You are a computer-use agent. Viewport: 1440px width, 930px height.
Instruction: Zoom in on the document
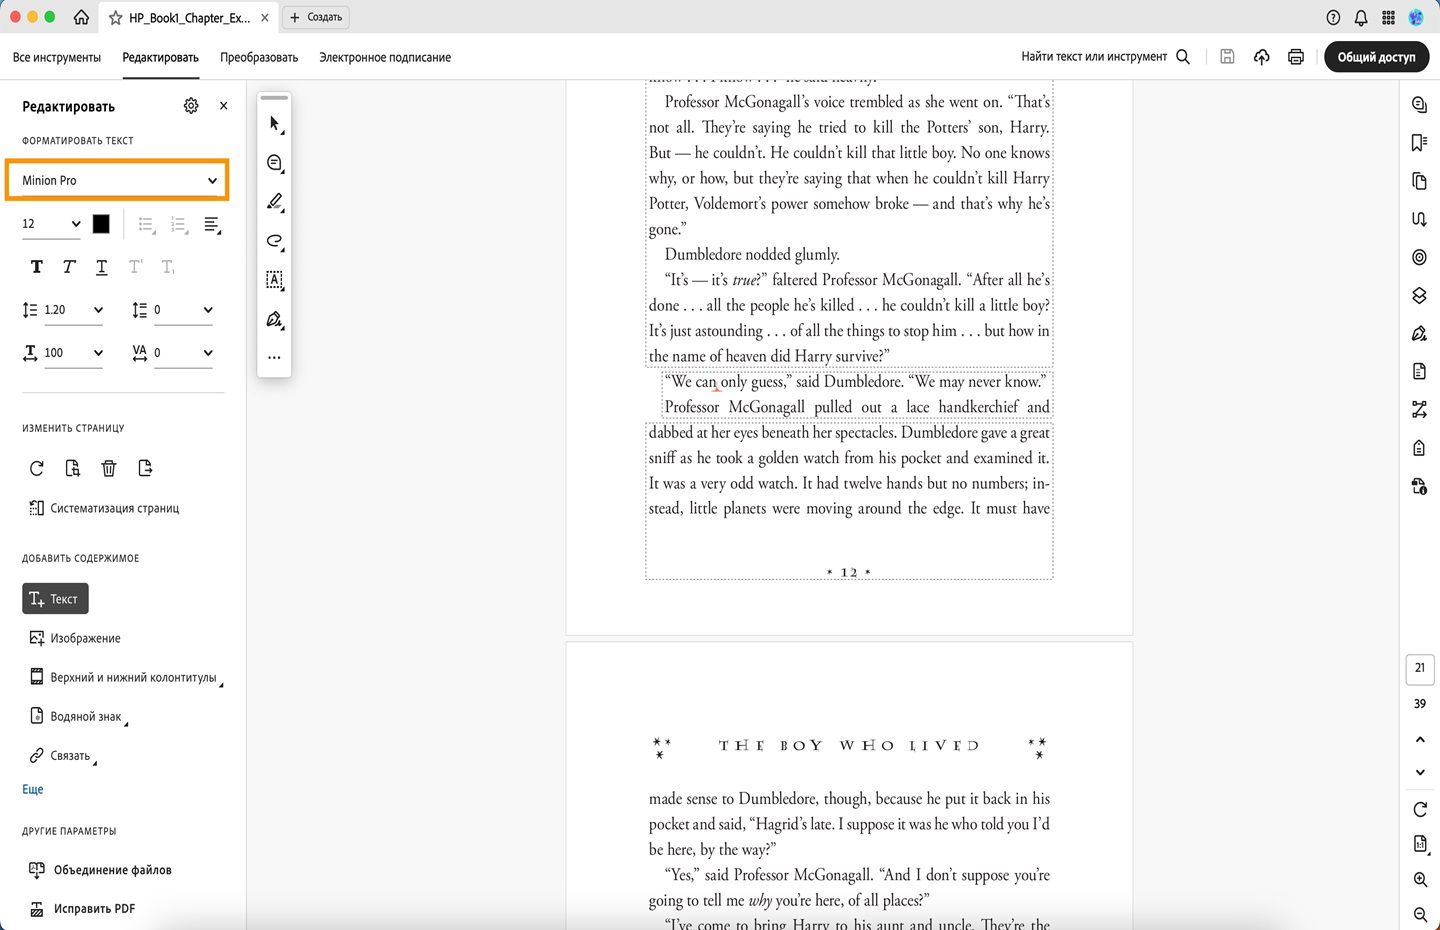1420,880
